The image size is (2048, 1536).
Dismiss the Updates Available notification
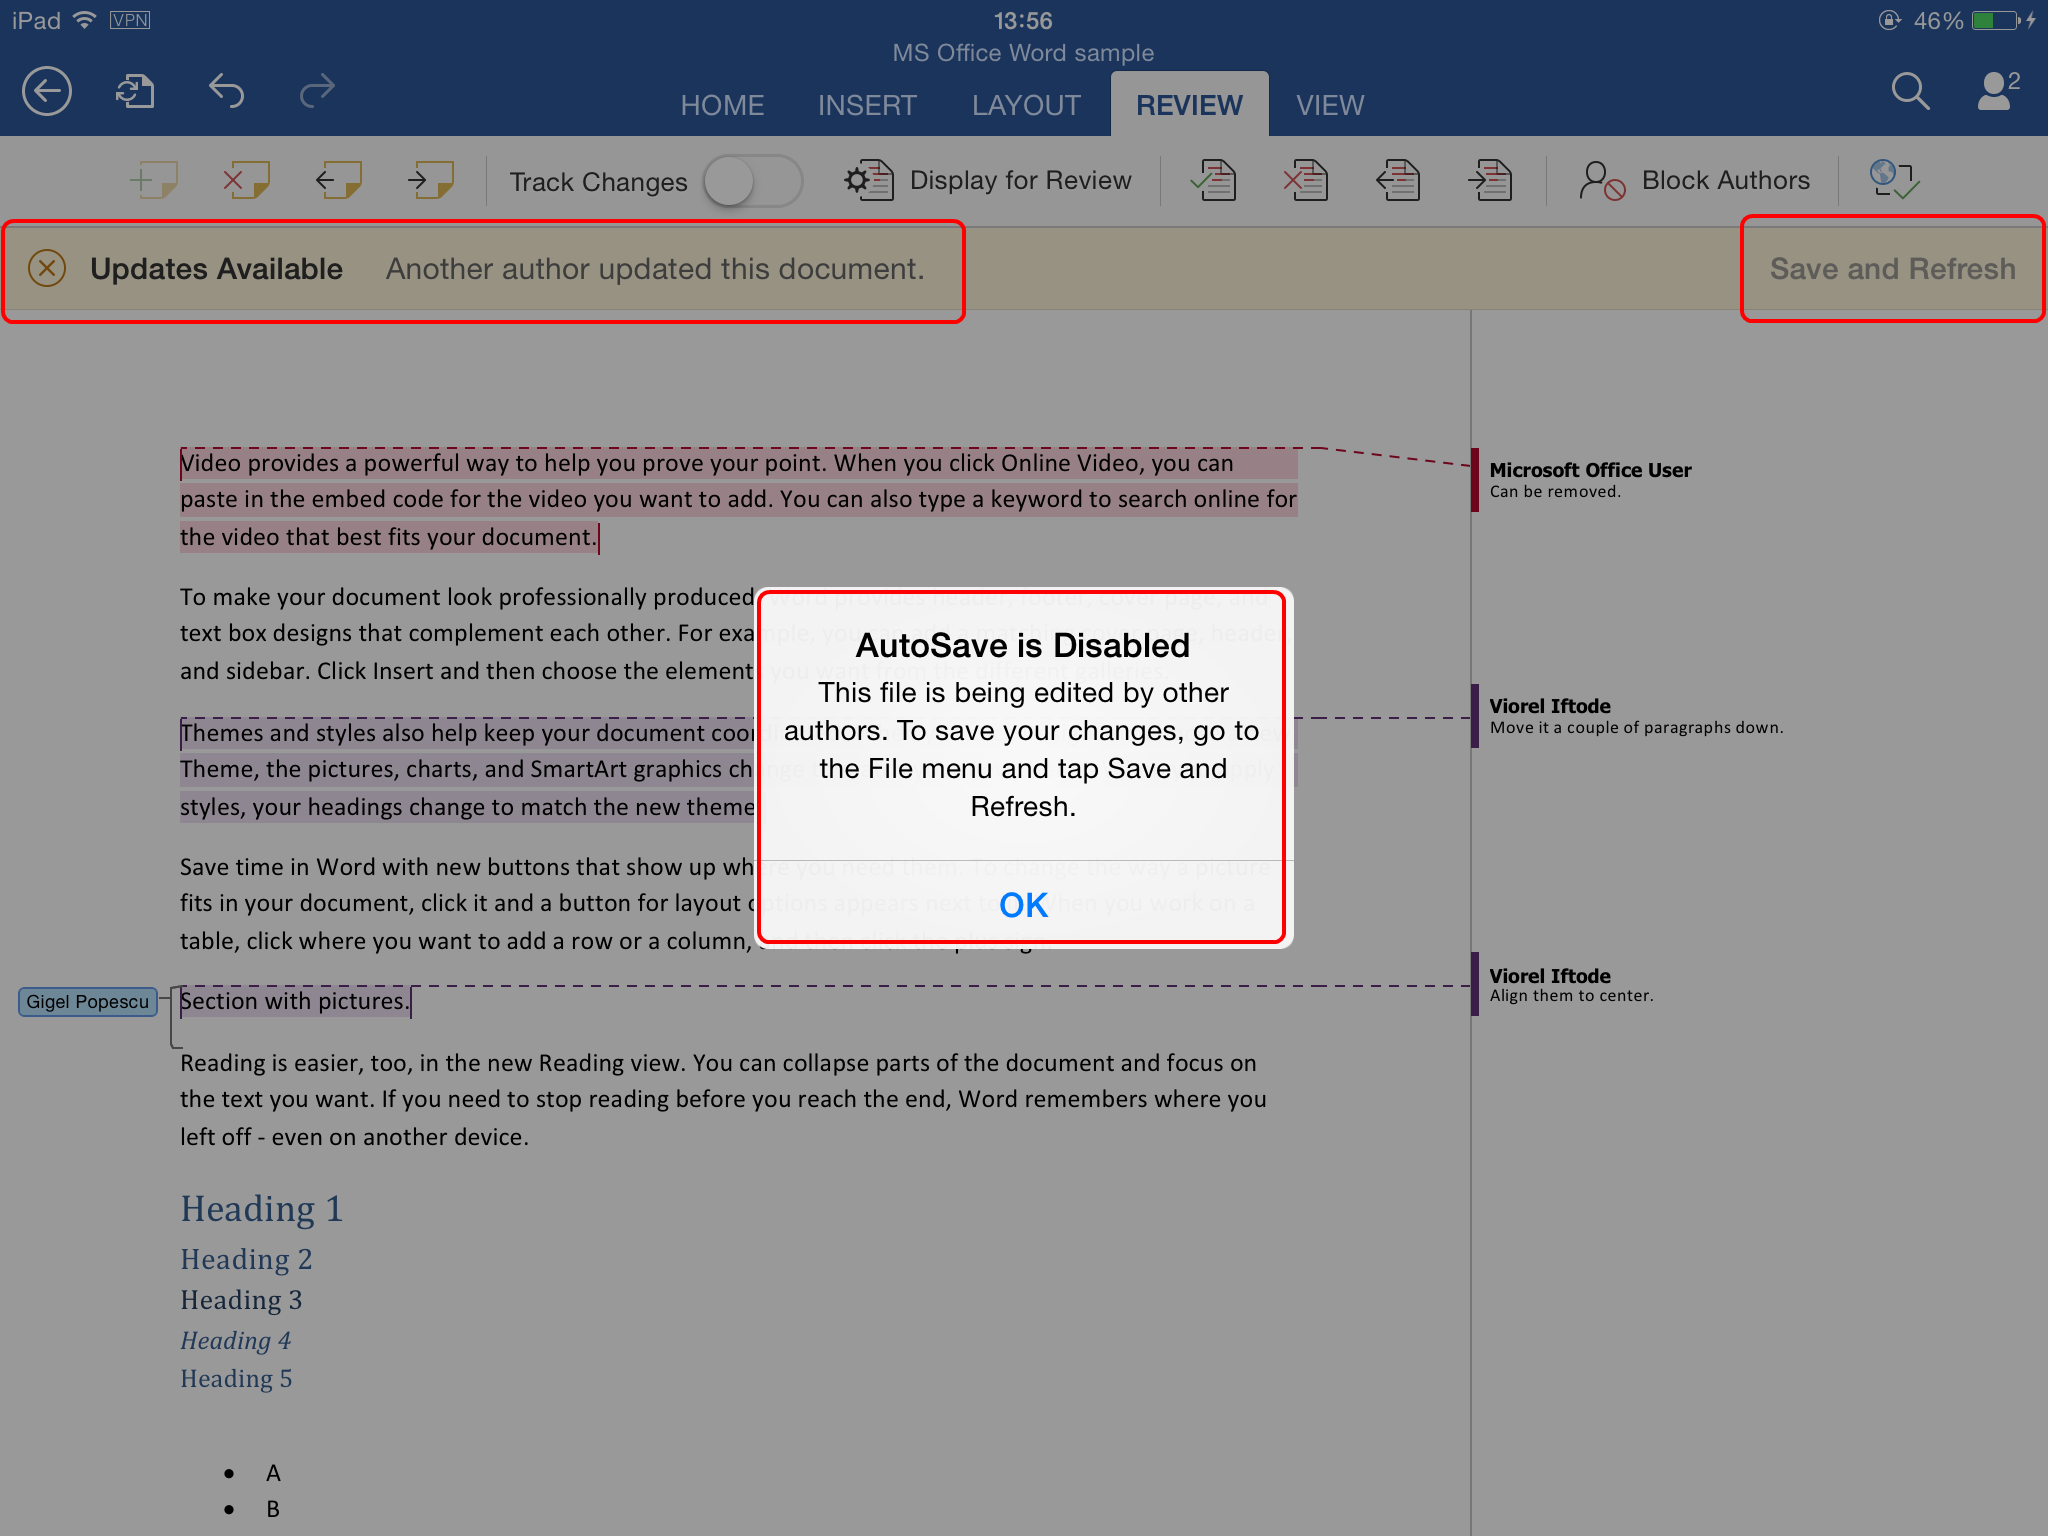(x=45, y=268)
